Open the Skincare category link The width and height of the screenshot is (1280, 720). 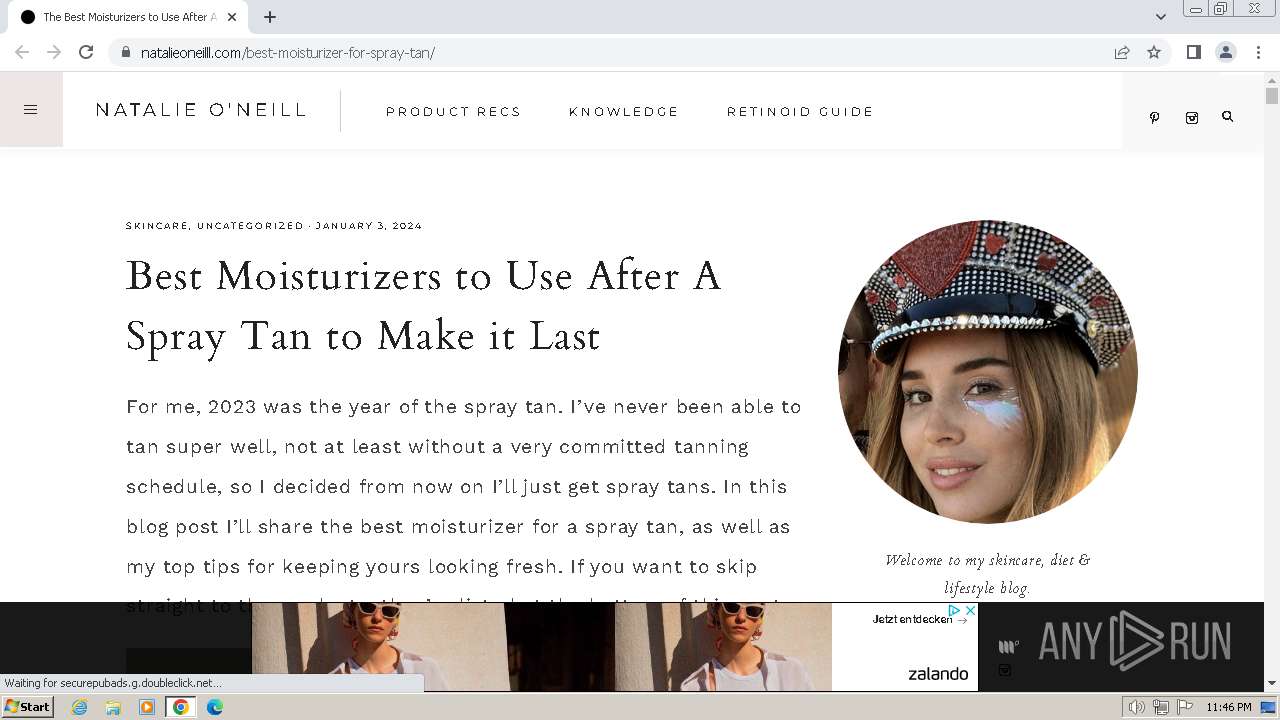[157, 226]
